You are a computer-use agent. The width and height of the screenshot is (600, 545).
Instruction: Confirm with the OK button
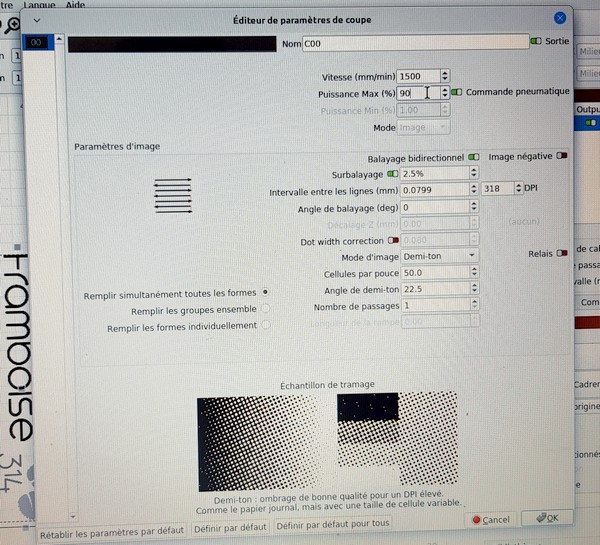click(547, 518)
